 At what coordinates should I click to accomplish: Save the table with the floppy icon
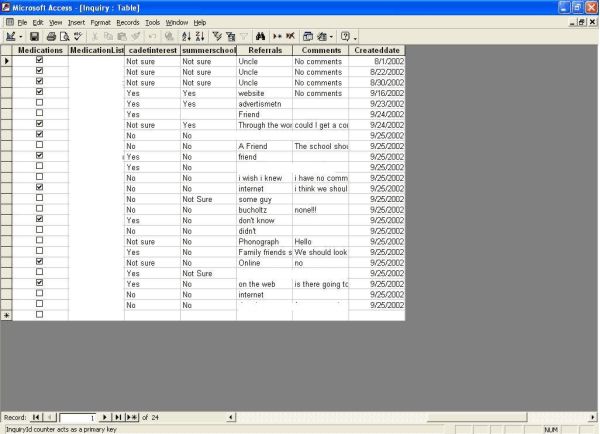click(x=34, y=36)
